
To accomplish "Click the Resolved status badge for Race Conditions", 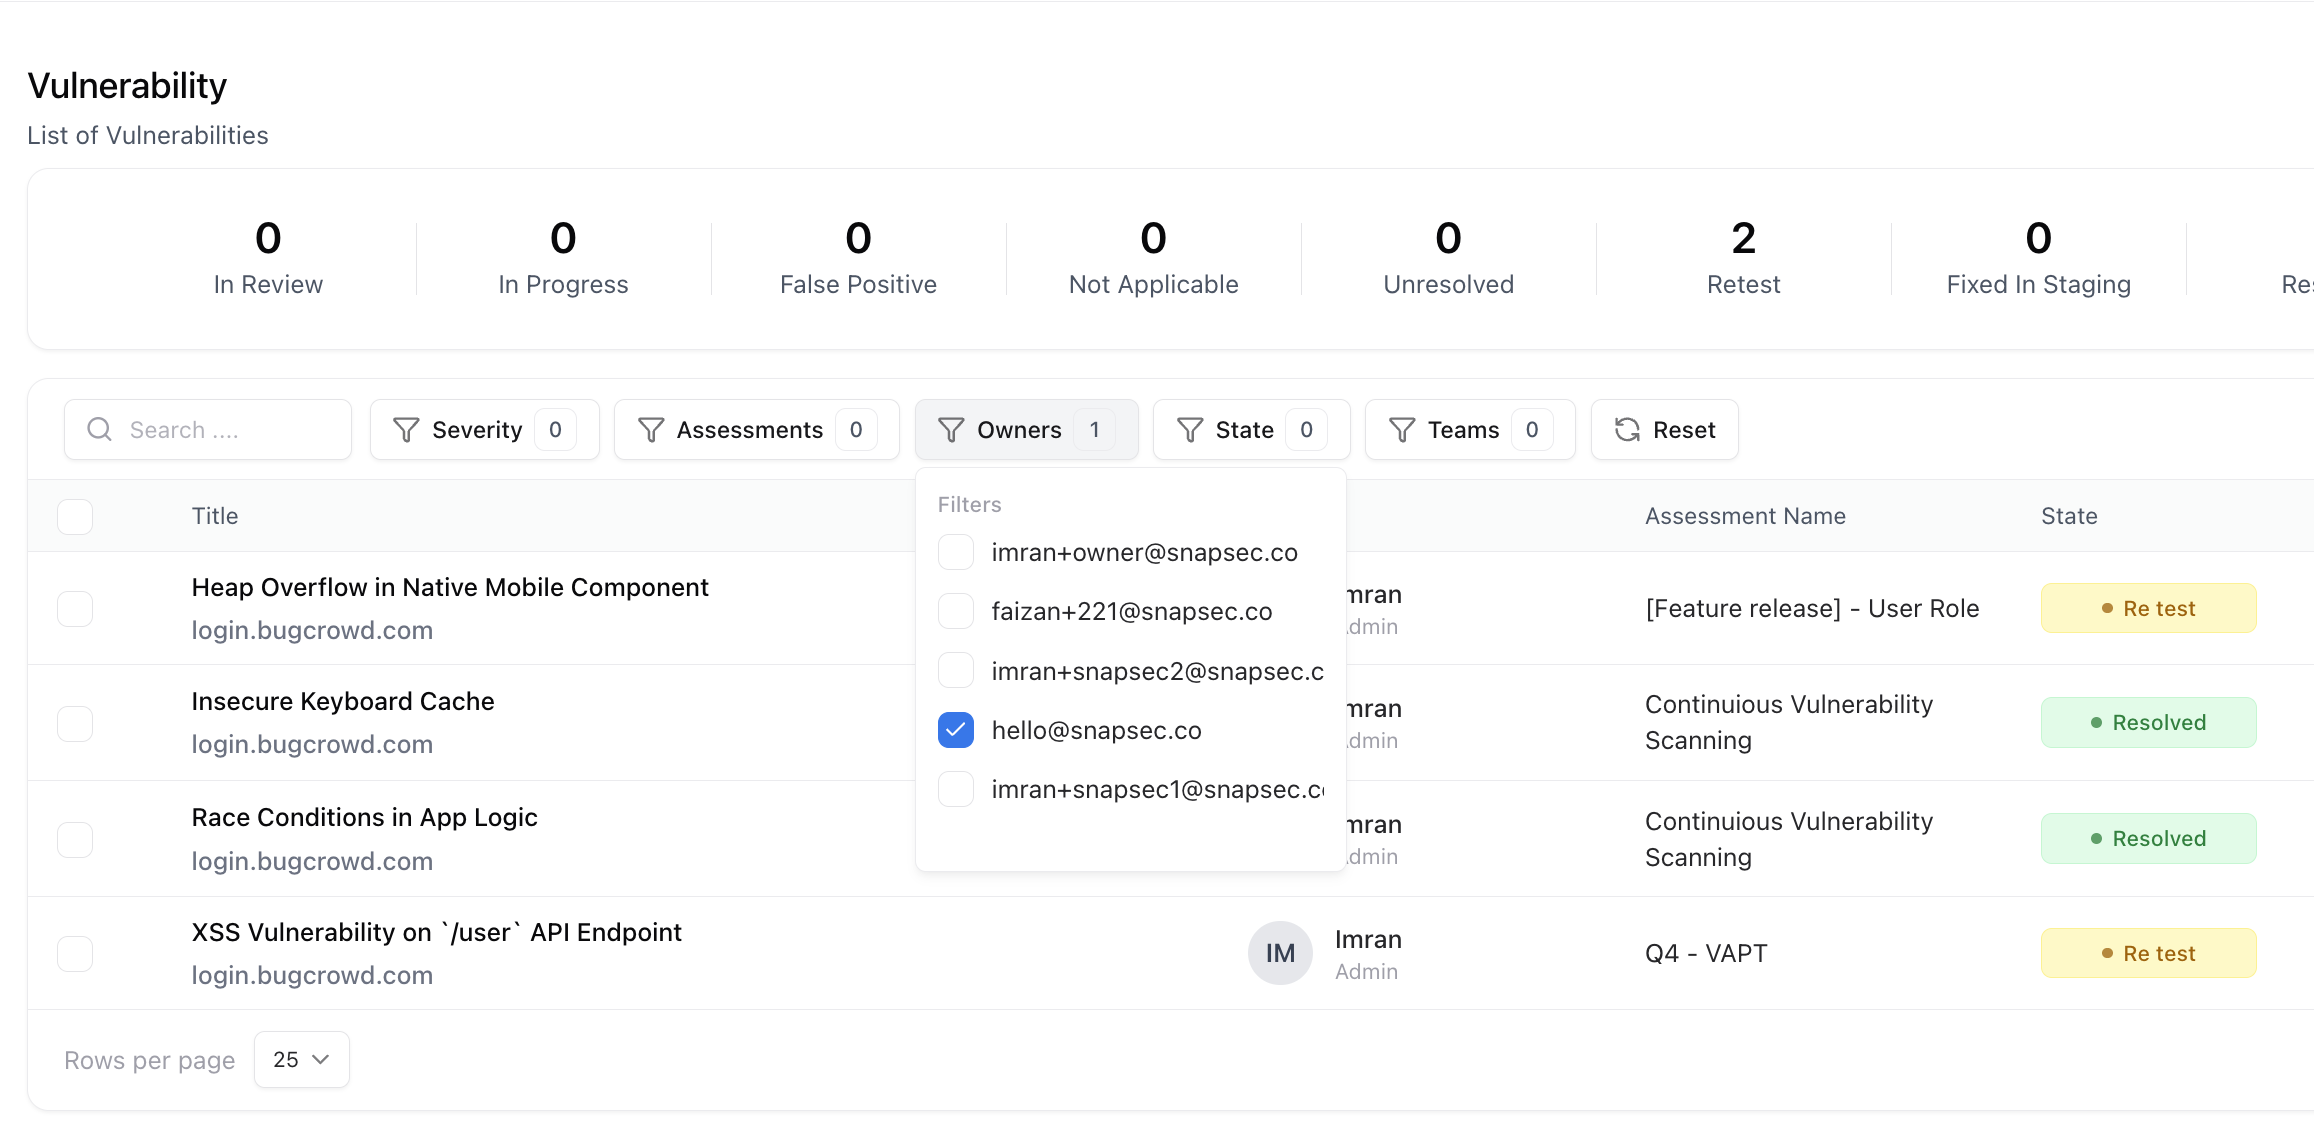I will (2148, 838).
